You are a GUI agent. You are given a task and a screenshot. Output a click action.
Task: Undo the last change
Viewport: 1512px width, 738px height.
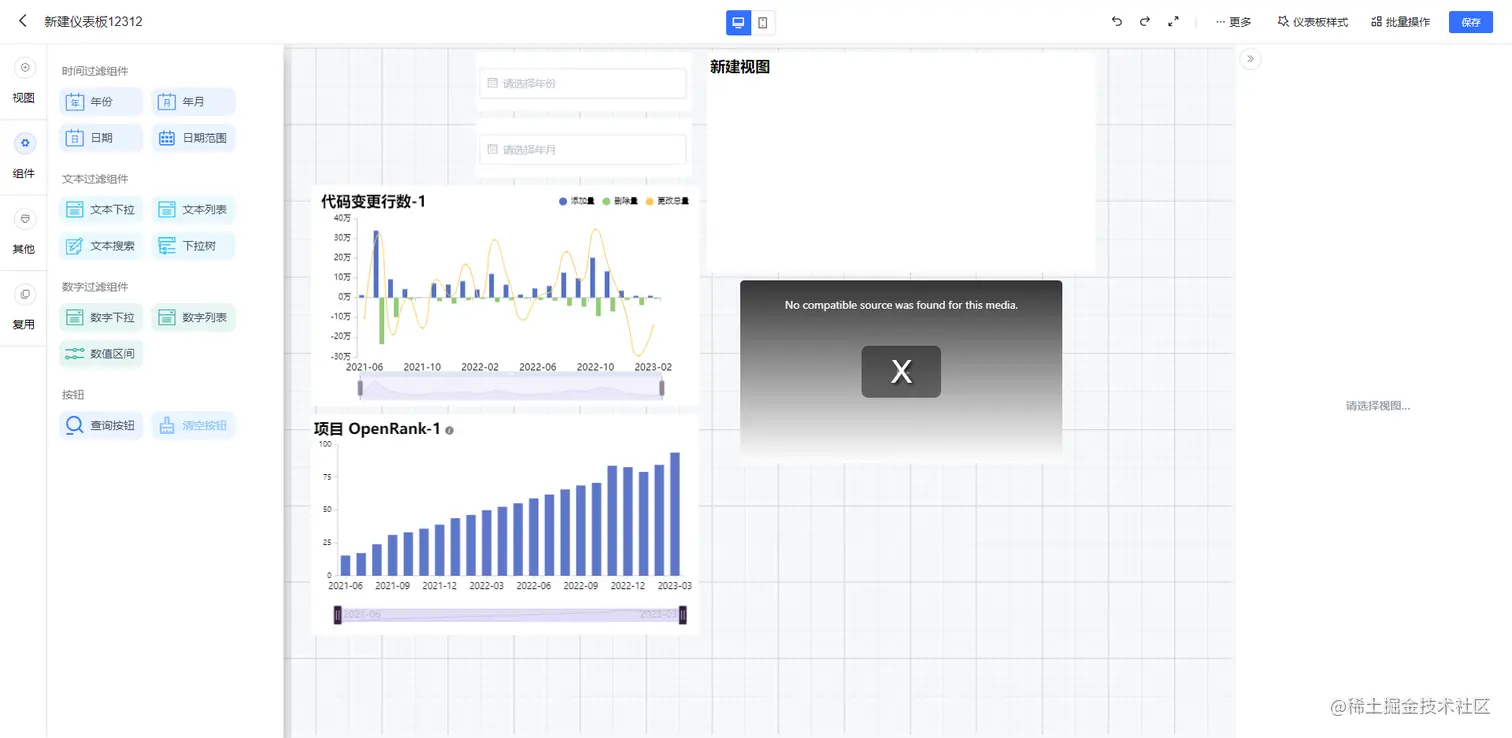(x=1117, y=21)
